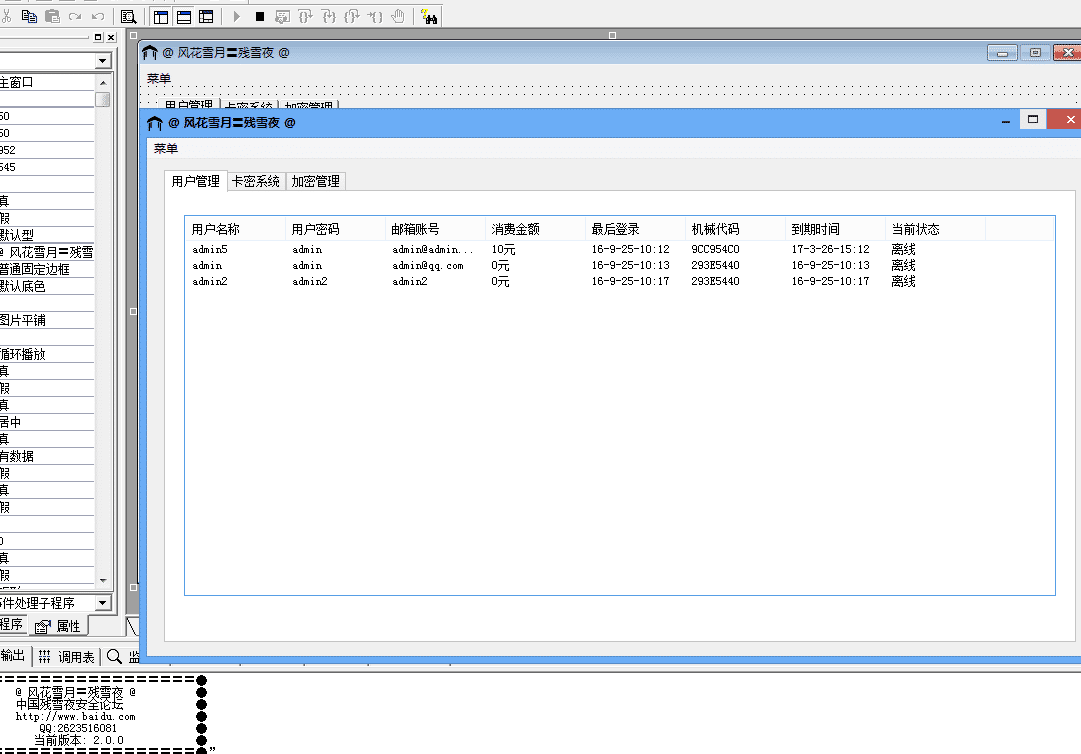1081x754 pixels.
Task: Expand the 事件处理子程序 dropdown
Action: pos(102,603)
